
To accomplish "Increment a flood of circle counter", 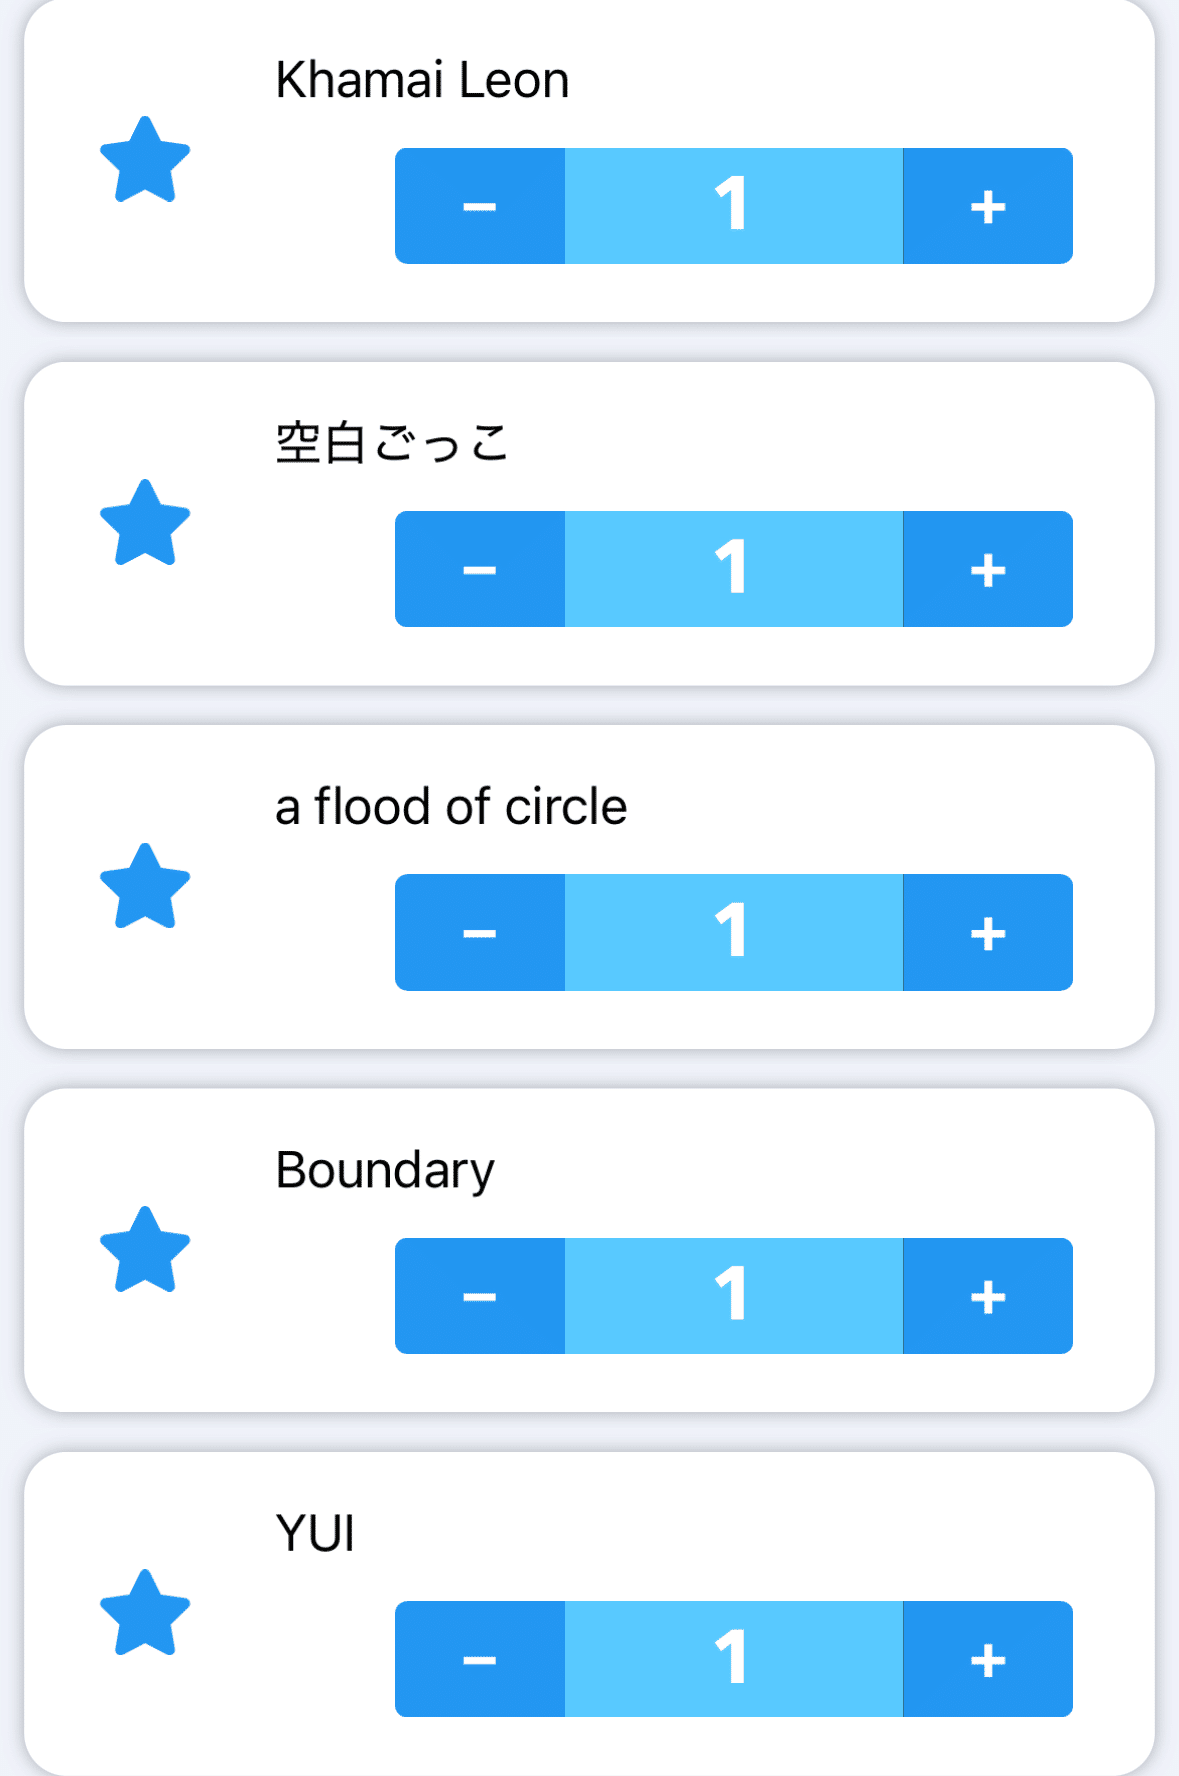I will tap(987, 933).
